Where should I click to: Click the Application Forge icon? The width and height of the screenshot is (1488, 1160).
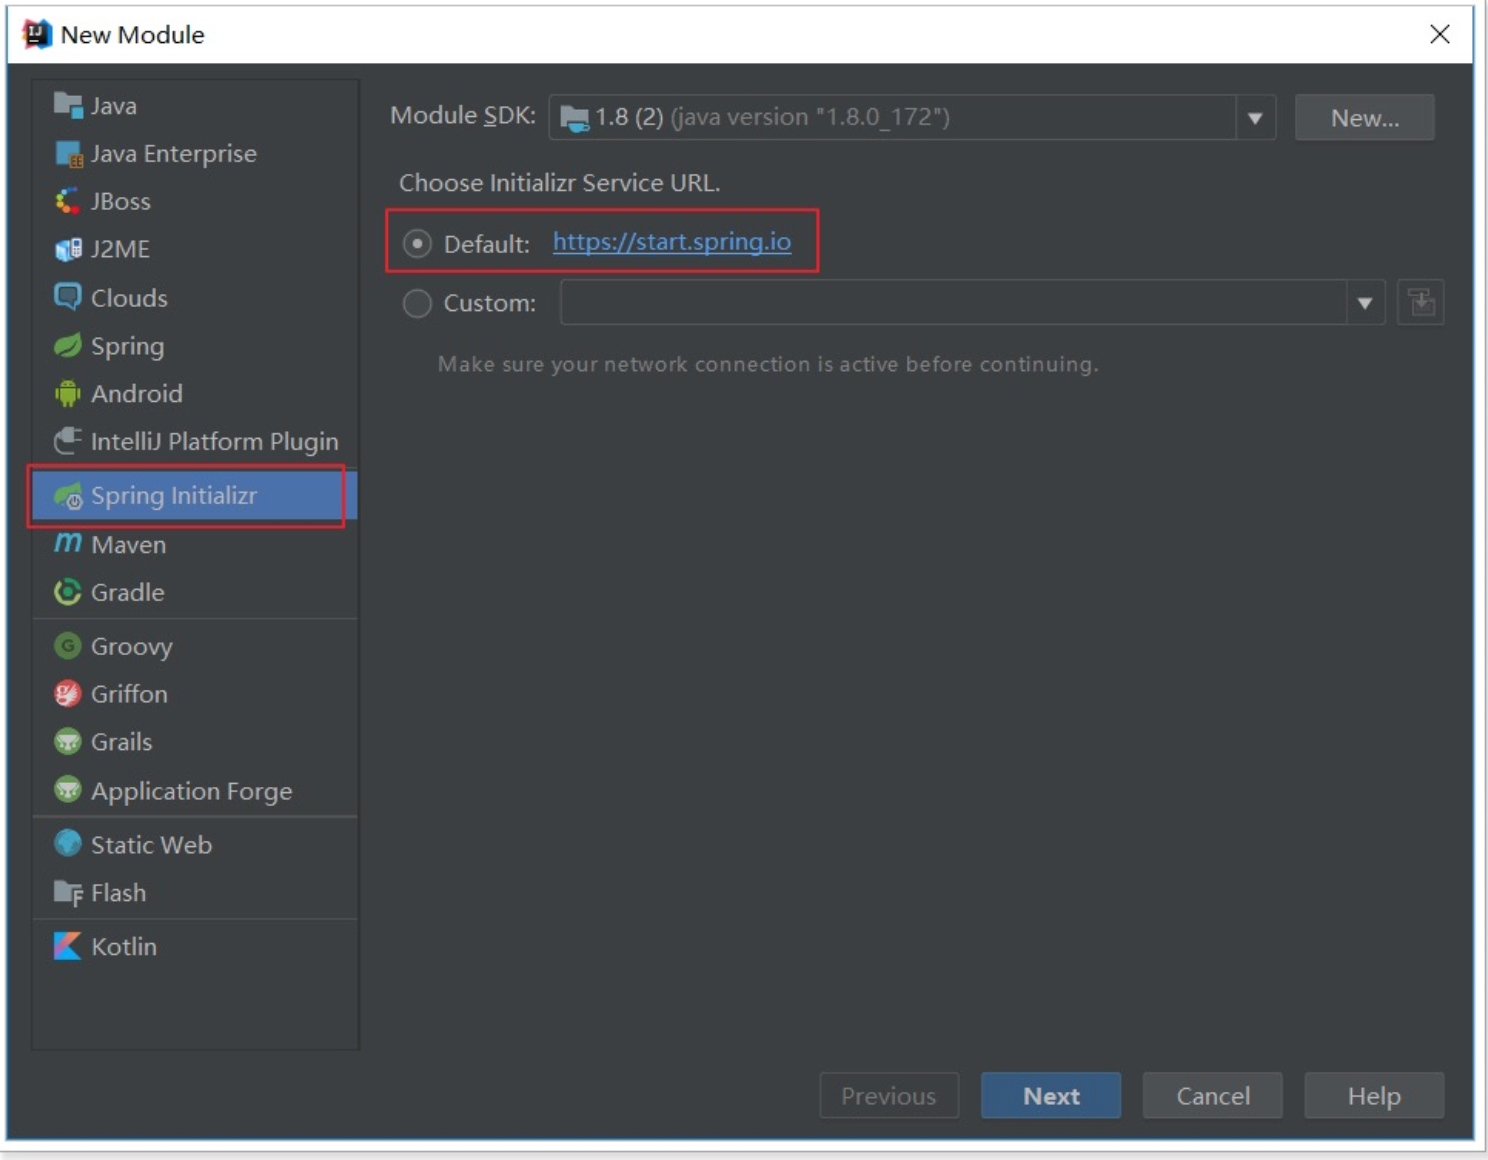(x=68, y=790)
